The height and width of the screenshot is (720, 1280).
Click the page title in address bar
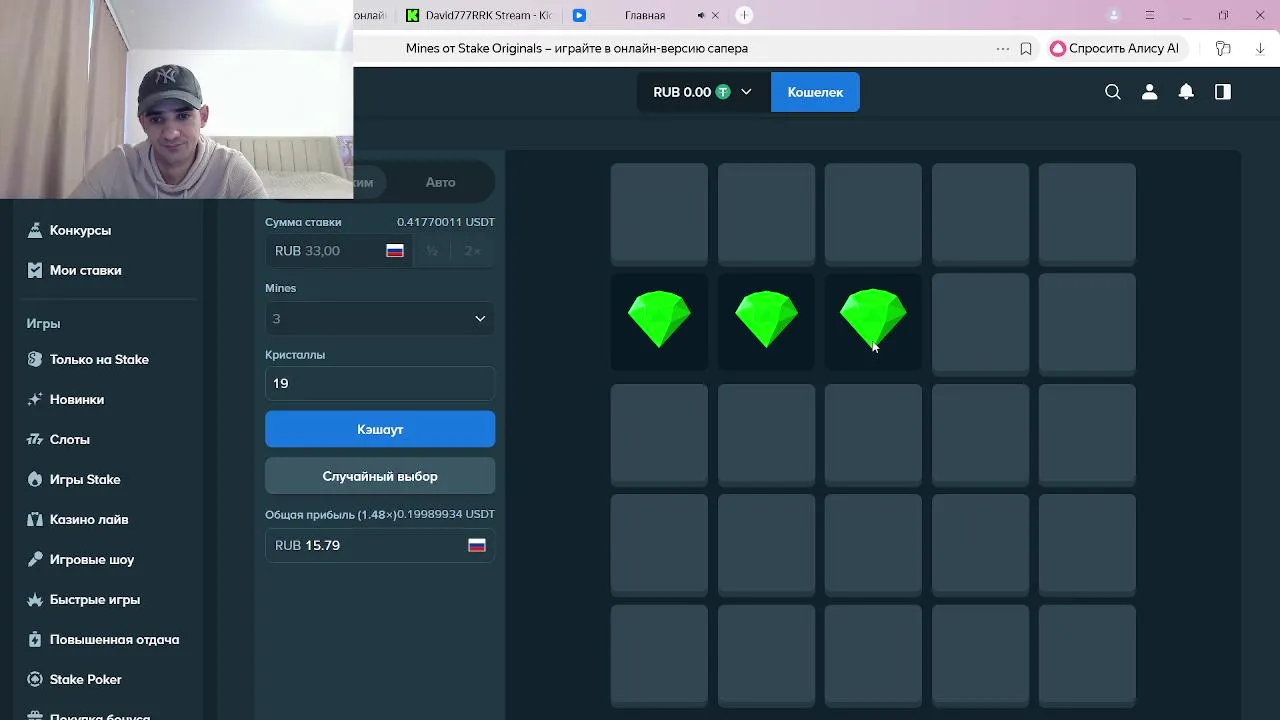coord(577,48)
